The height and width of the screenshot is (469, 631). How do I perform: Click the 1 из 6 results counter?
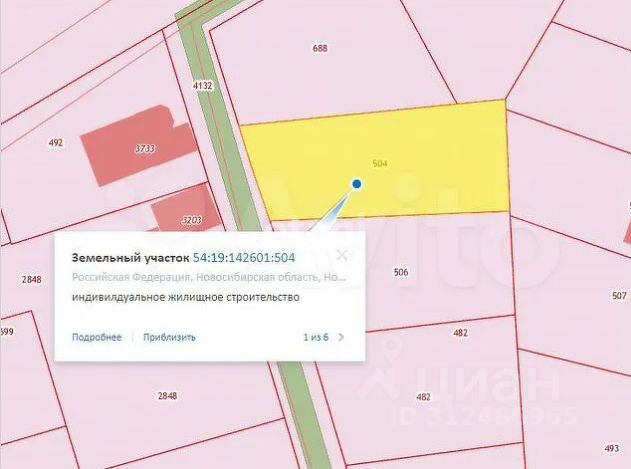[316, 337]
